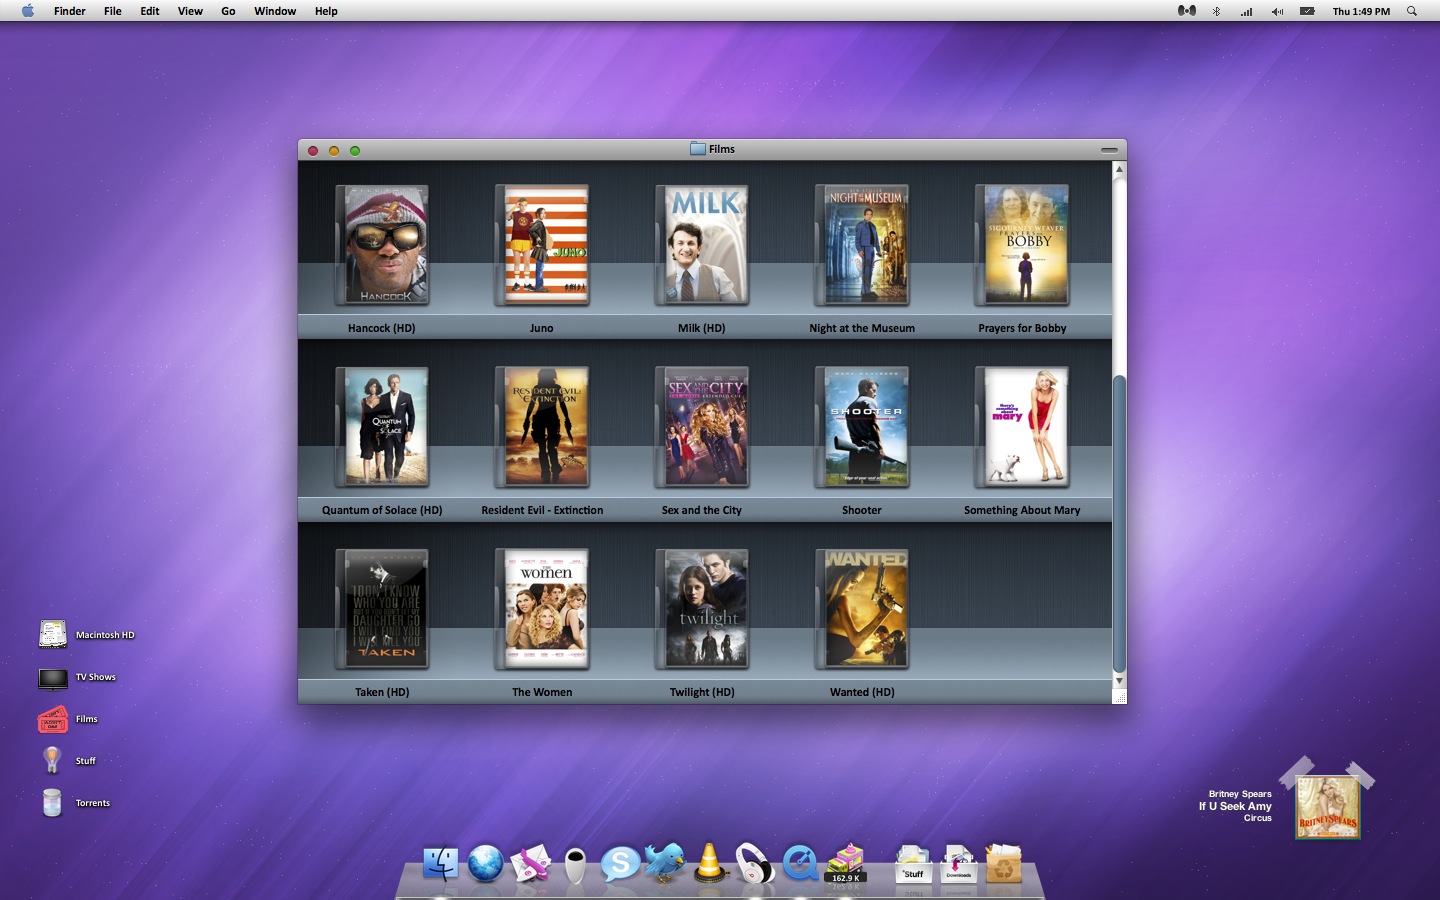1440x900 pixels.
Task: Click the scroll down arrow in Films window
Action: tap(1119, 681)
